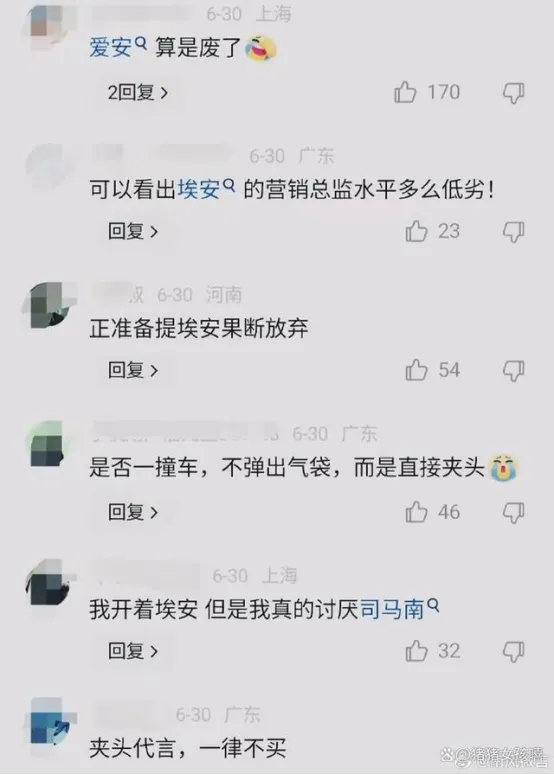Open 回复 under the 直接夹头 comment
Viewport: 554px width, 775px height.
(x=133, y=512)
